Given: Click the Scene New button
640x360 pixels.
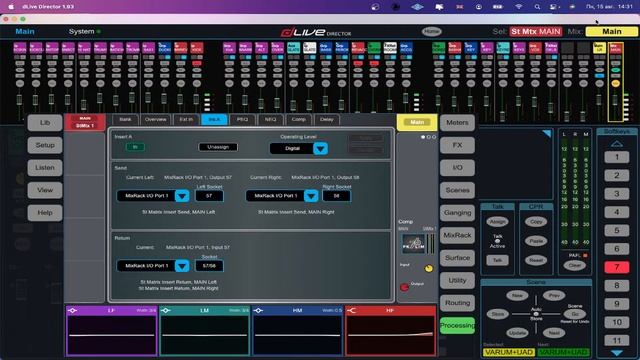Looking at the screenshot, I should click(x=517, y=296).
